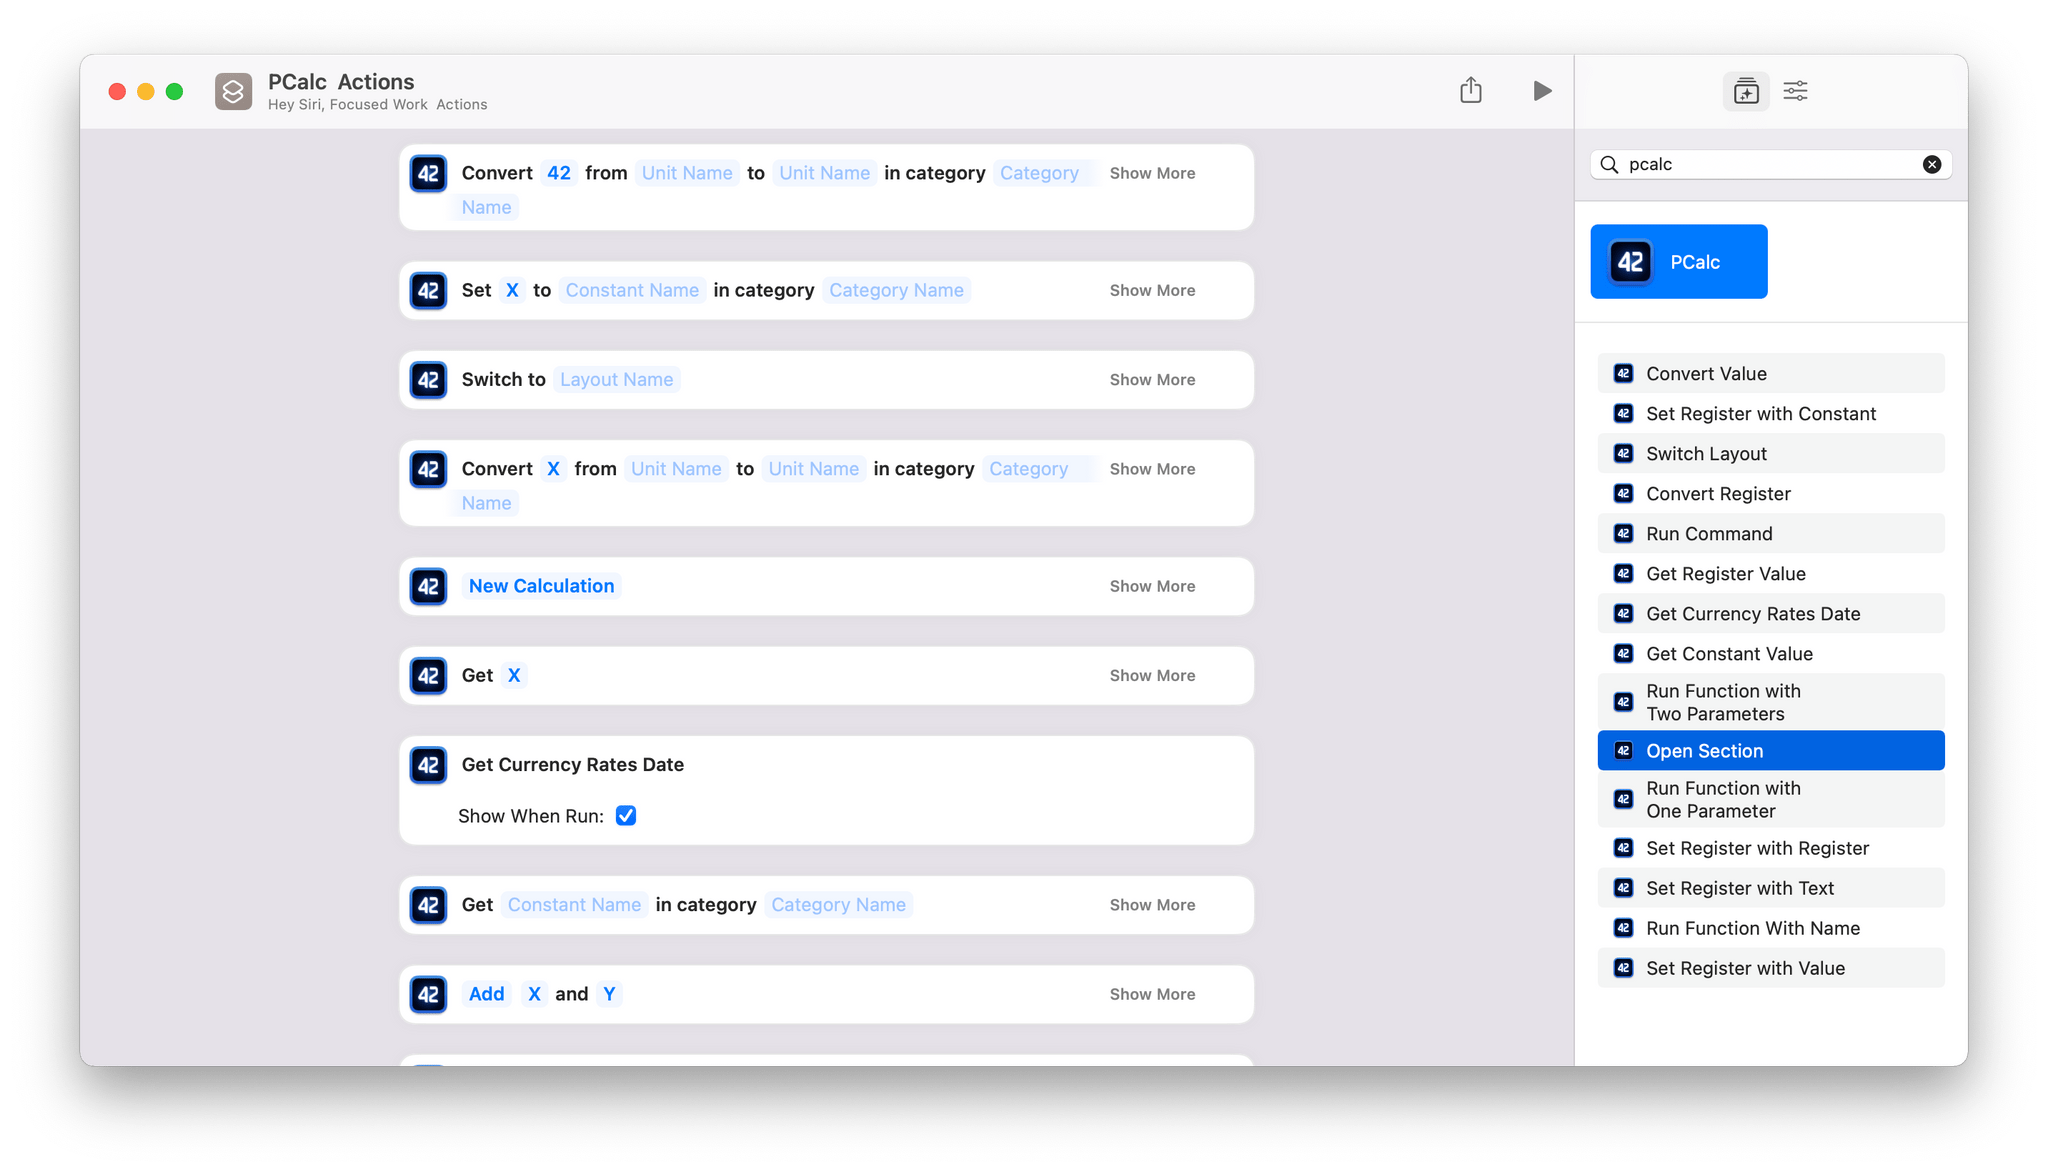Click the PCalc icon on Convert X action
2048x1172 pixels.
[x=428, y=469]
